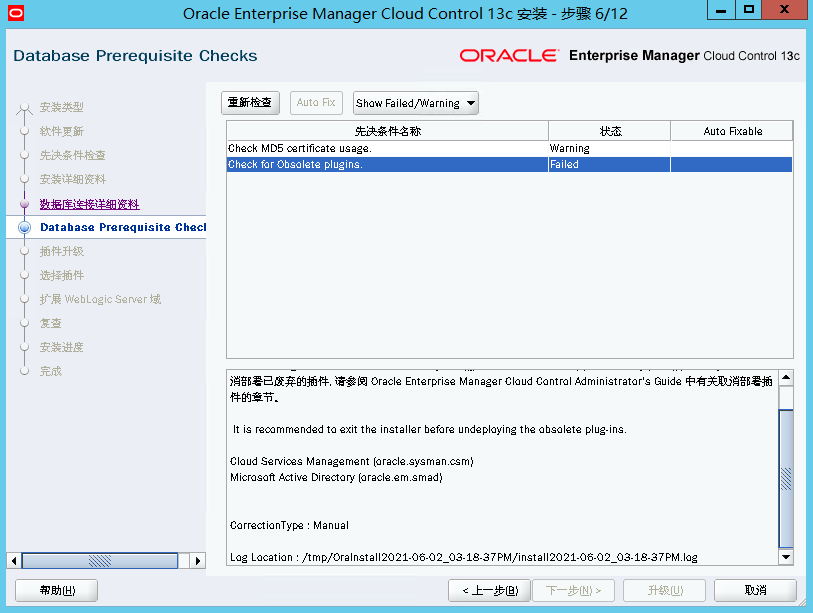
Task: Click the sidebar horizontal scrollbar thumb
Action: pyautogui.click(x=100, y=560)
